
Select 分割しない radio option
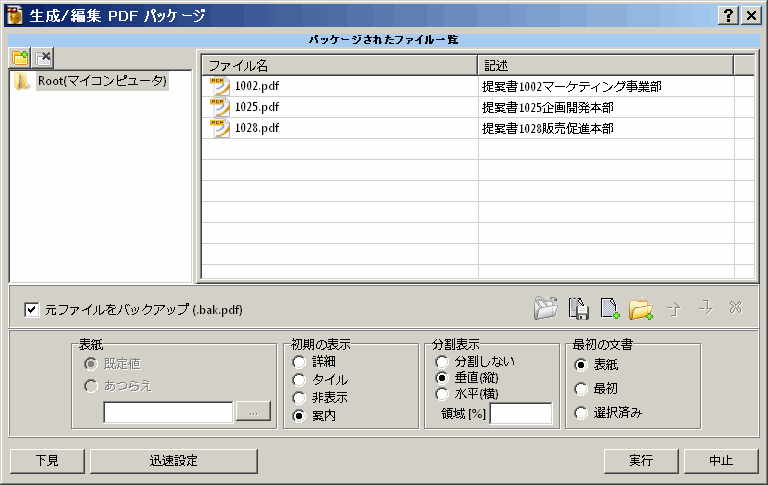442,362
